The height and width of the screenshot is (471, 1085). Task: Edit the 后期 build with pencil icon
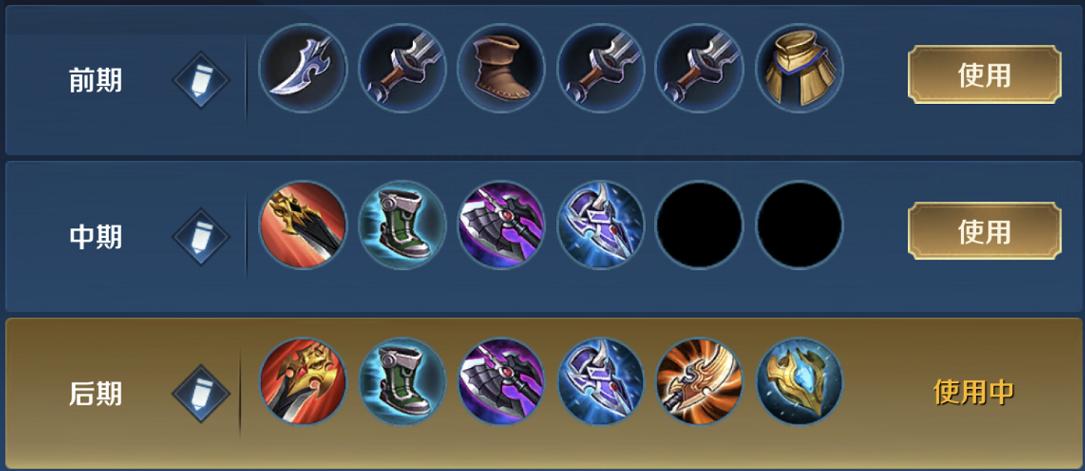point(201,393)
